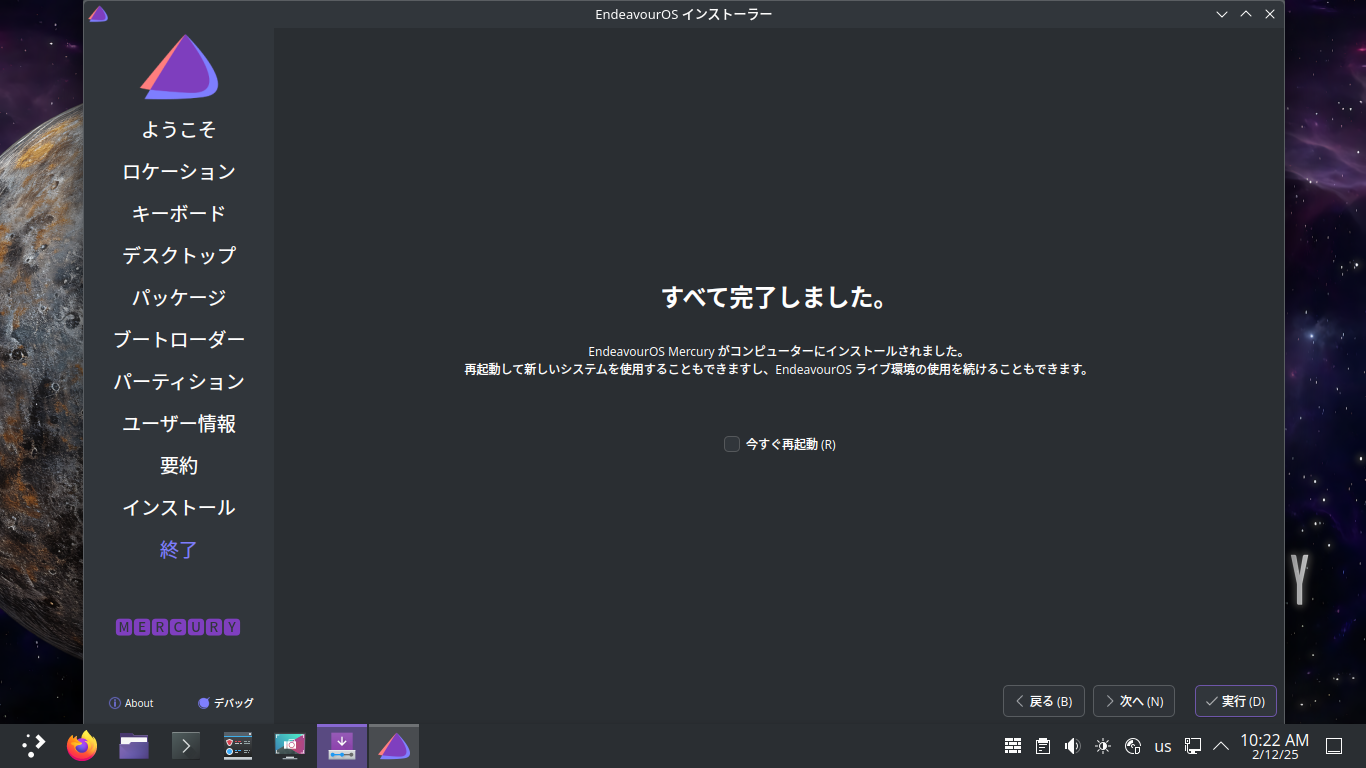Open the KDE application launcher
This screenshot has width=1366, height=768.
[x=33, y=746]
